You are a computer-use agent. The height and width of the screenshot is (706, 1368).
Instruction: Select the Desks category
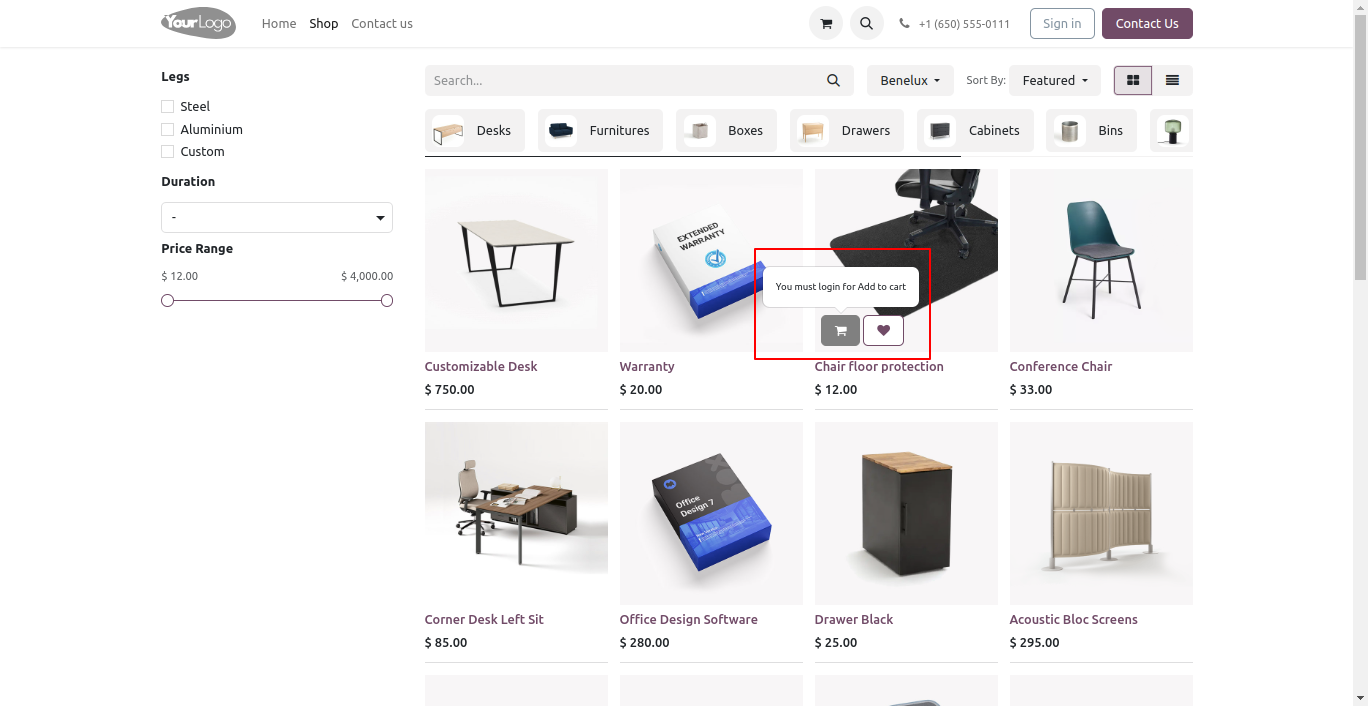[475, 130]
